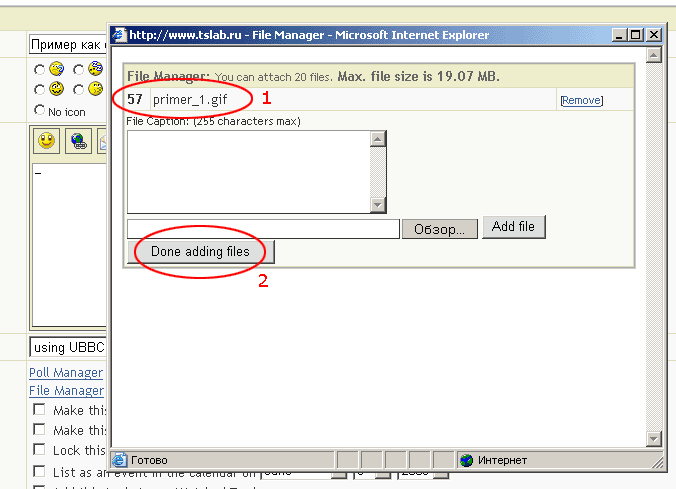Click the Add file button
Screen dimensions: 676x489
pyautogui.click(x=514, y=226)
